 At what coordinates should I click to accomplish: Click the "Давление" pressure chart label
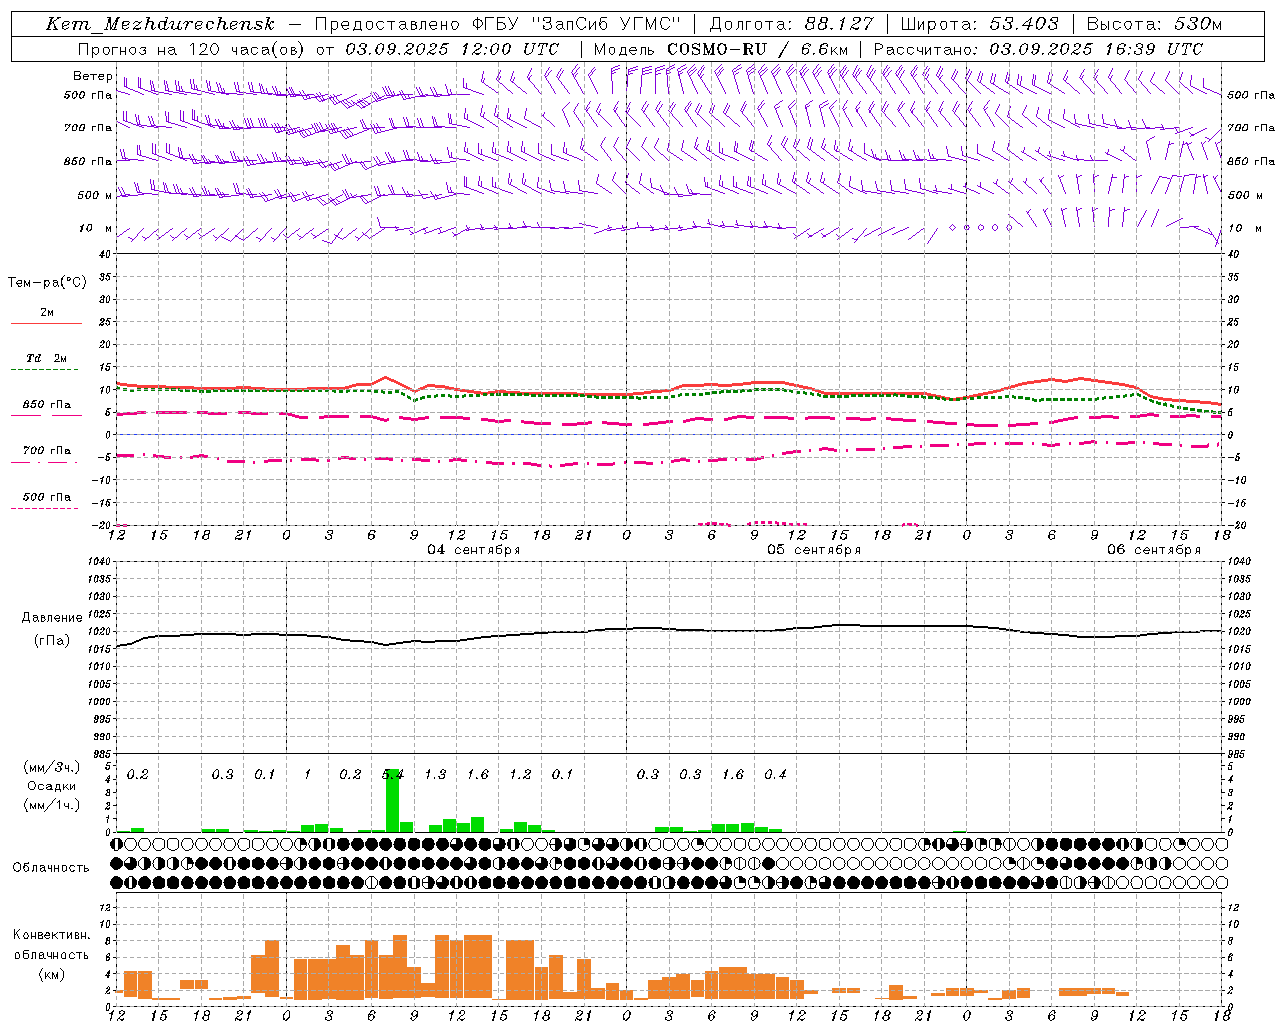52,618
